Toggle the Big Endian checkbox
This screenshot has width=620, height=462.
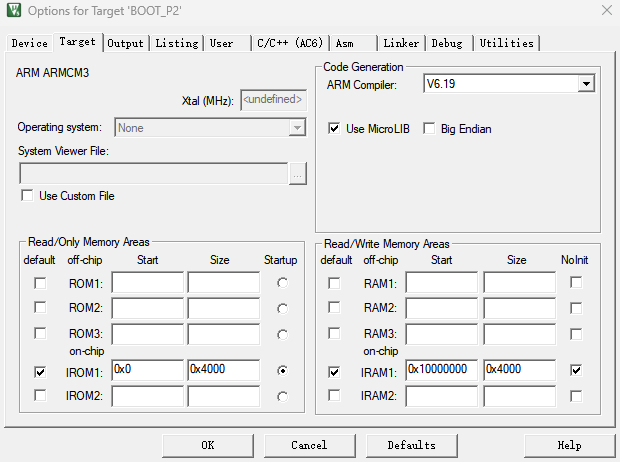pos(430,129)
